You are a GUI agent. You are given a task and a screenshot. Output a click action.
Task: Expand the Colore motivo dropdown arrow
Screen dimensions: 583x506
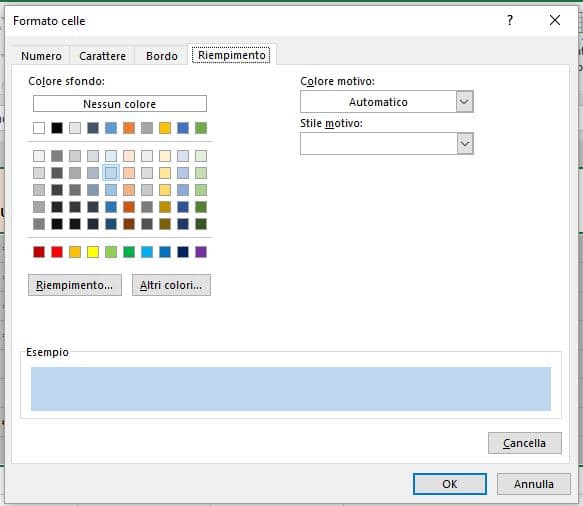pos(464,101)
